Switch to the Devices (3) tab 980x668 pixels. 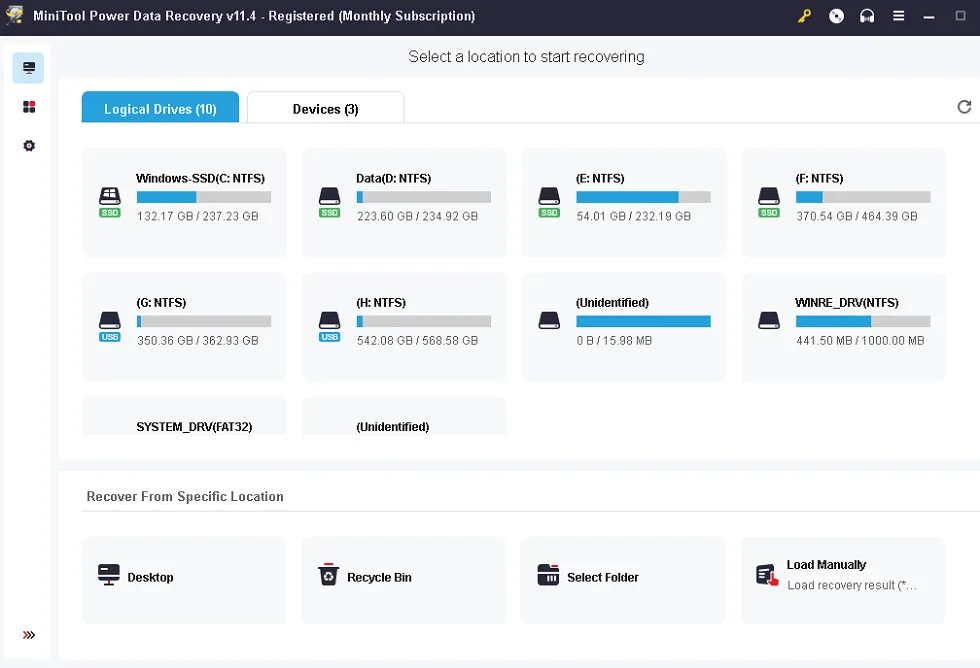(x=325, y=109)
